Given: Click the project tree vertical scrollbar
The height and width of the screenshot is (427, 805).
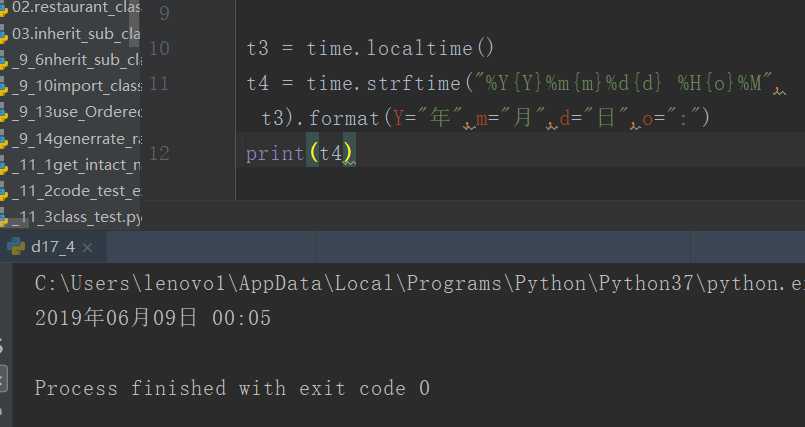Looking at the screenshot, I should click(x=135, y=23).
